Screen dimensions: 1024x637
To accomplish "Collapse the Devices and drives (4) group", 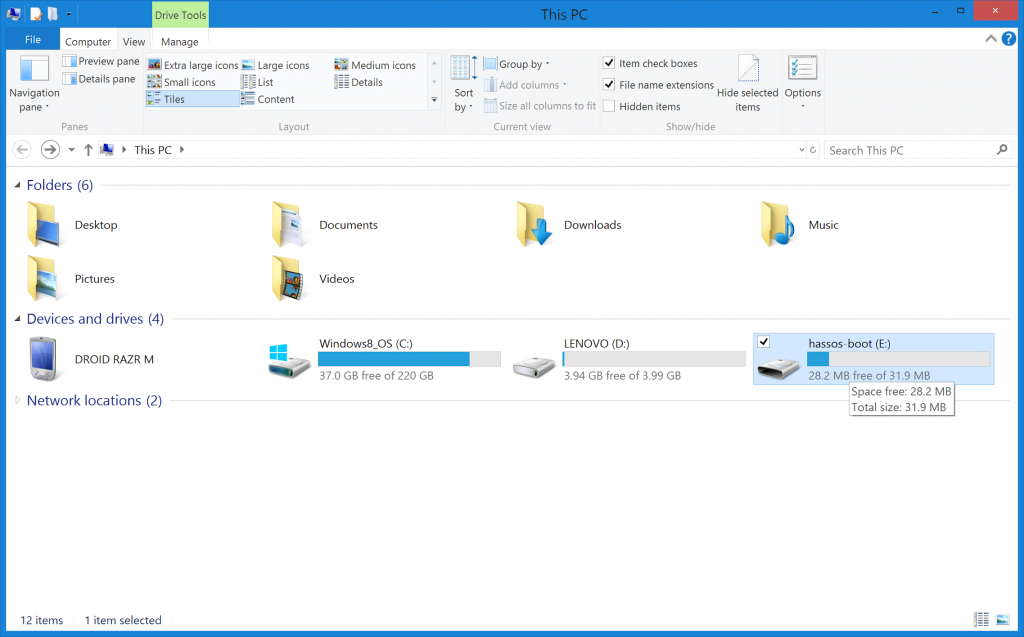I will 18,319.
